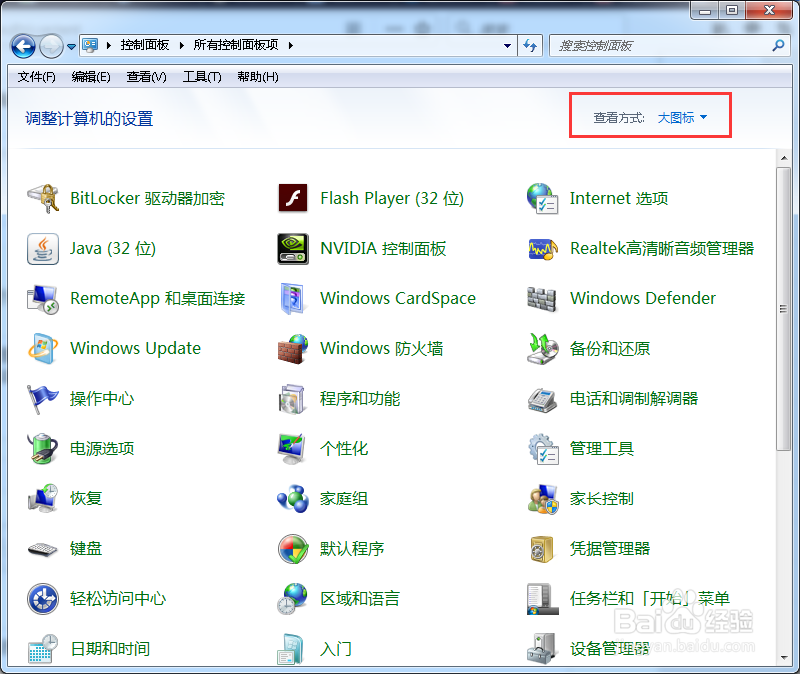Click the search magnifier icon
The height and width of the screenshot is (674, 800).
[x=779, y=45]
